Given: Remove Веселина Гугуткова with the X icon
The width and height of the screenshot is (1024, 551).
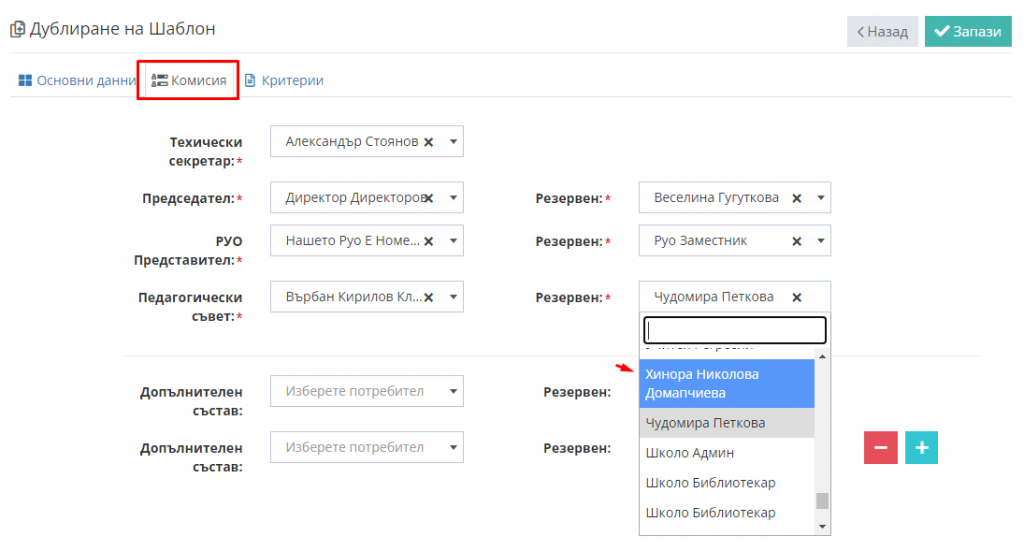Looking at the screenshot, I should click(x=797, y=198).
